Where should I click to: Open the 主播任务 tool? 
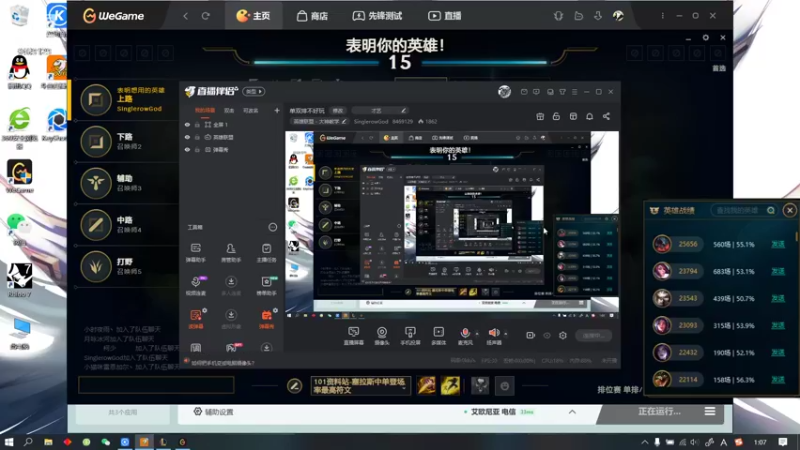click(266, 253)
